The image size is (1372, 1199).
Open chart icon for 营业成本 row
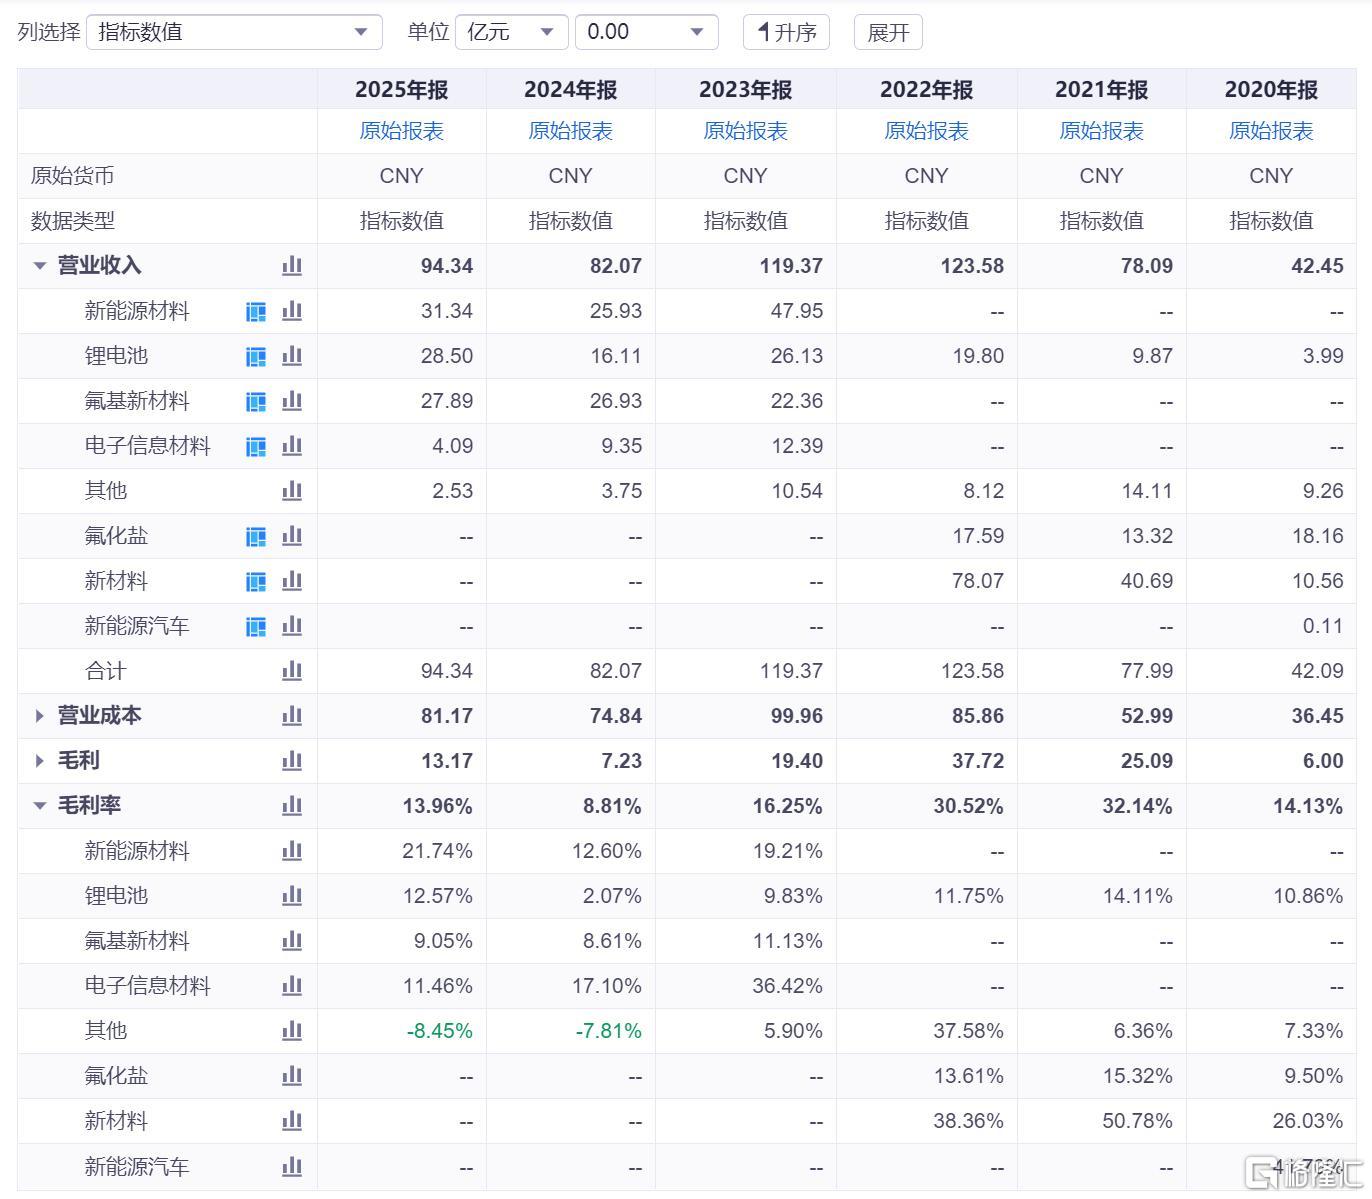pyautogui.click(x=292, y=716)
